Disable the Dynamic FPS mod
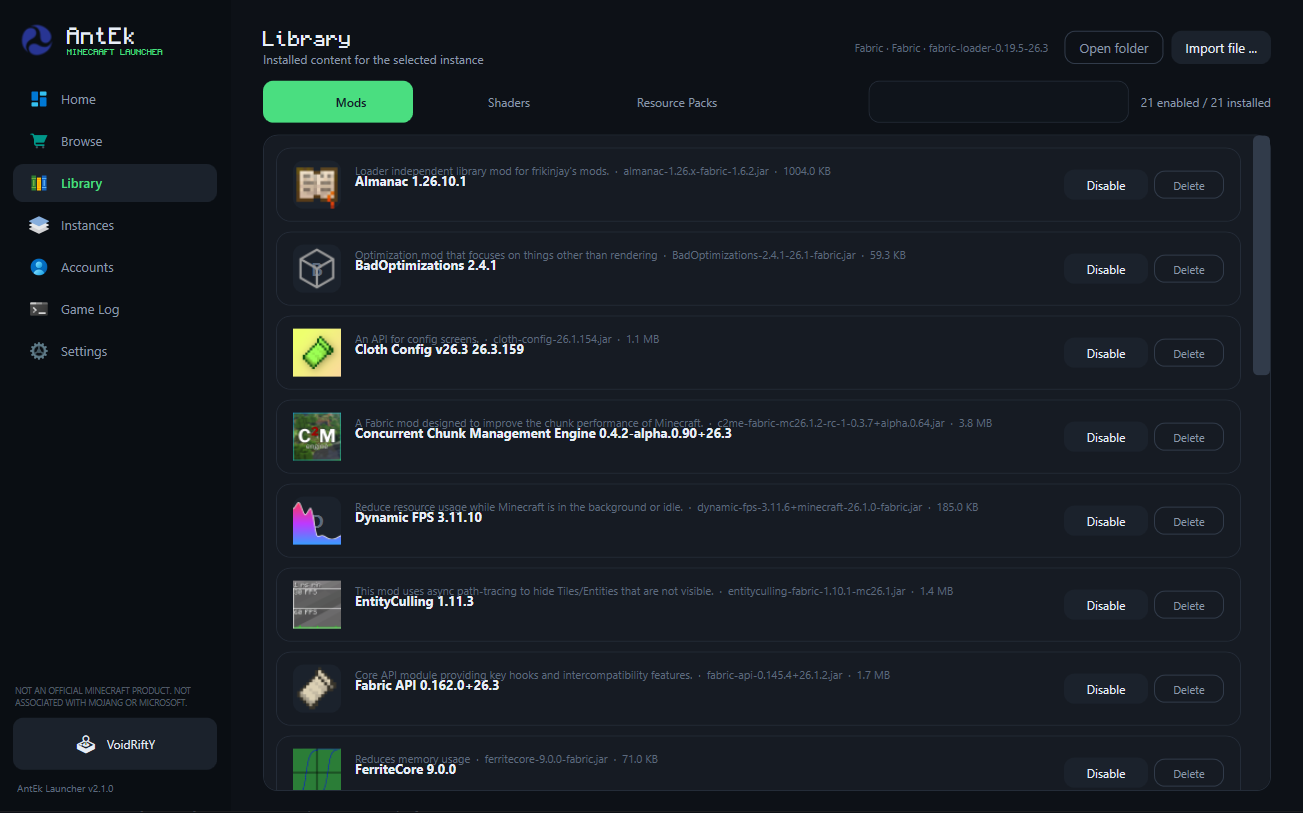 (1106, 521)
